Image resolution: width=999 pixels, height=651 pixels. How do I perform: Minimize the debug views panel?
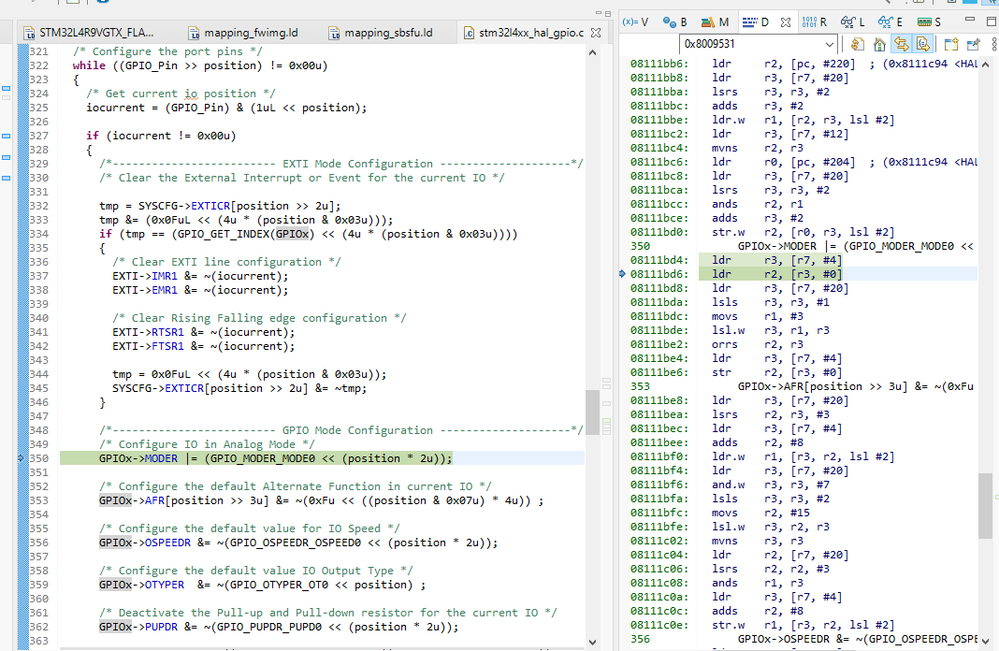pyautogui.click(x=970, y=20)
